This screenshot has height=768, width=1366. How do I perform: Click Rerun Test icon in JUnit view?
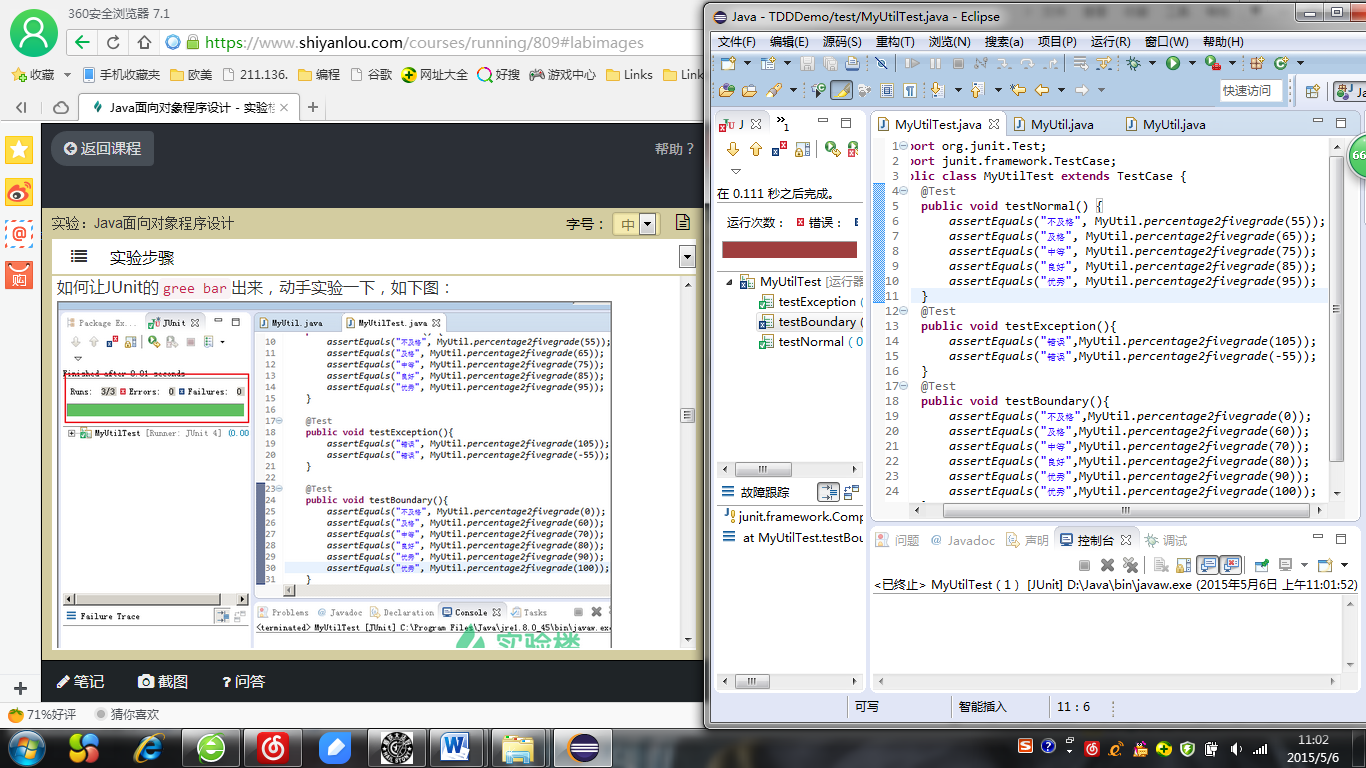point(832,149)
